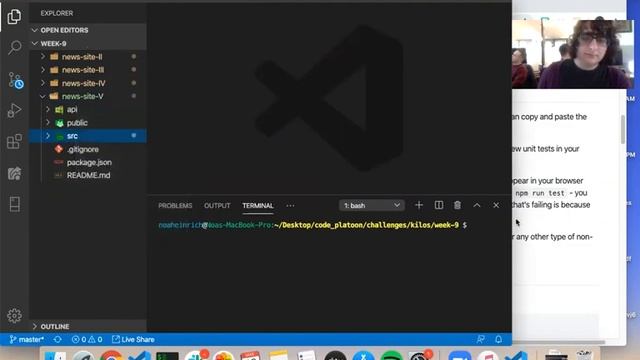This screenshot has width=640, height=360.
Task: Open the Live Share activity bar icon above the bottom-most icon
Action: (14, 173)
